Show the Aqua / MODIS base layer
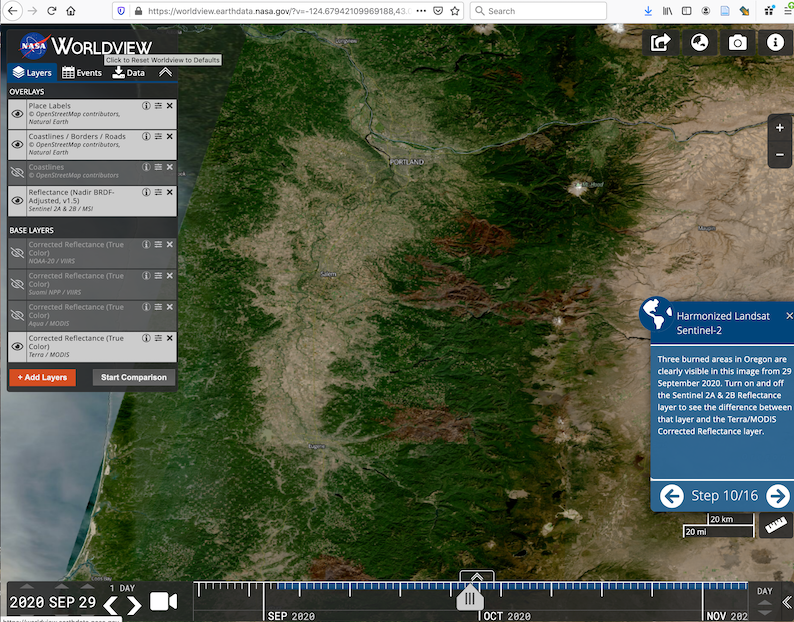794x622 pixels. point(17,316)
